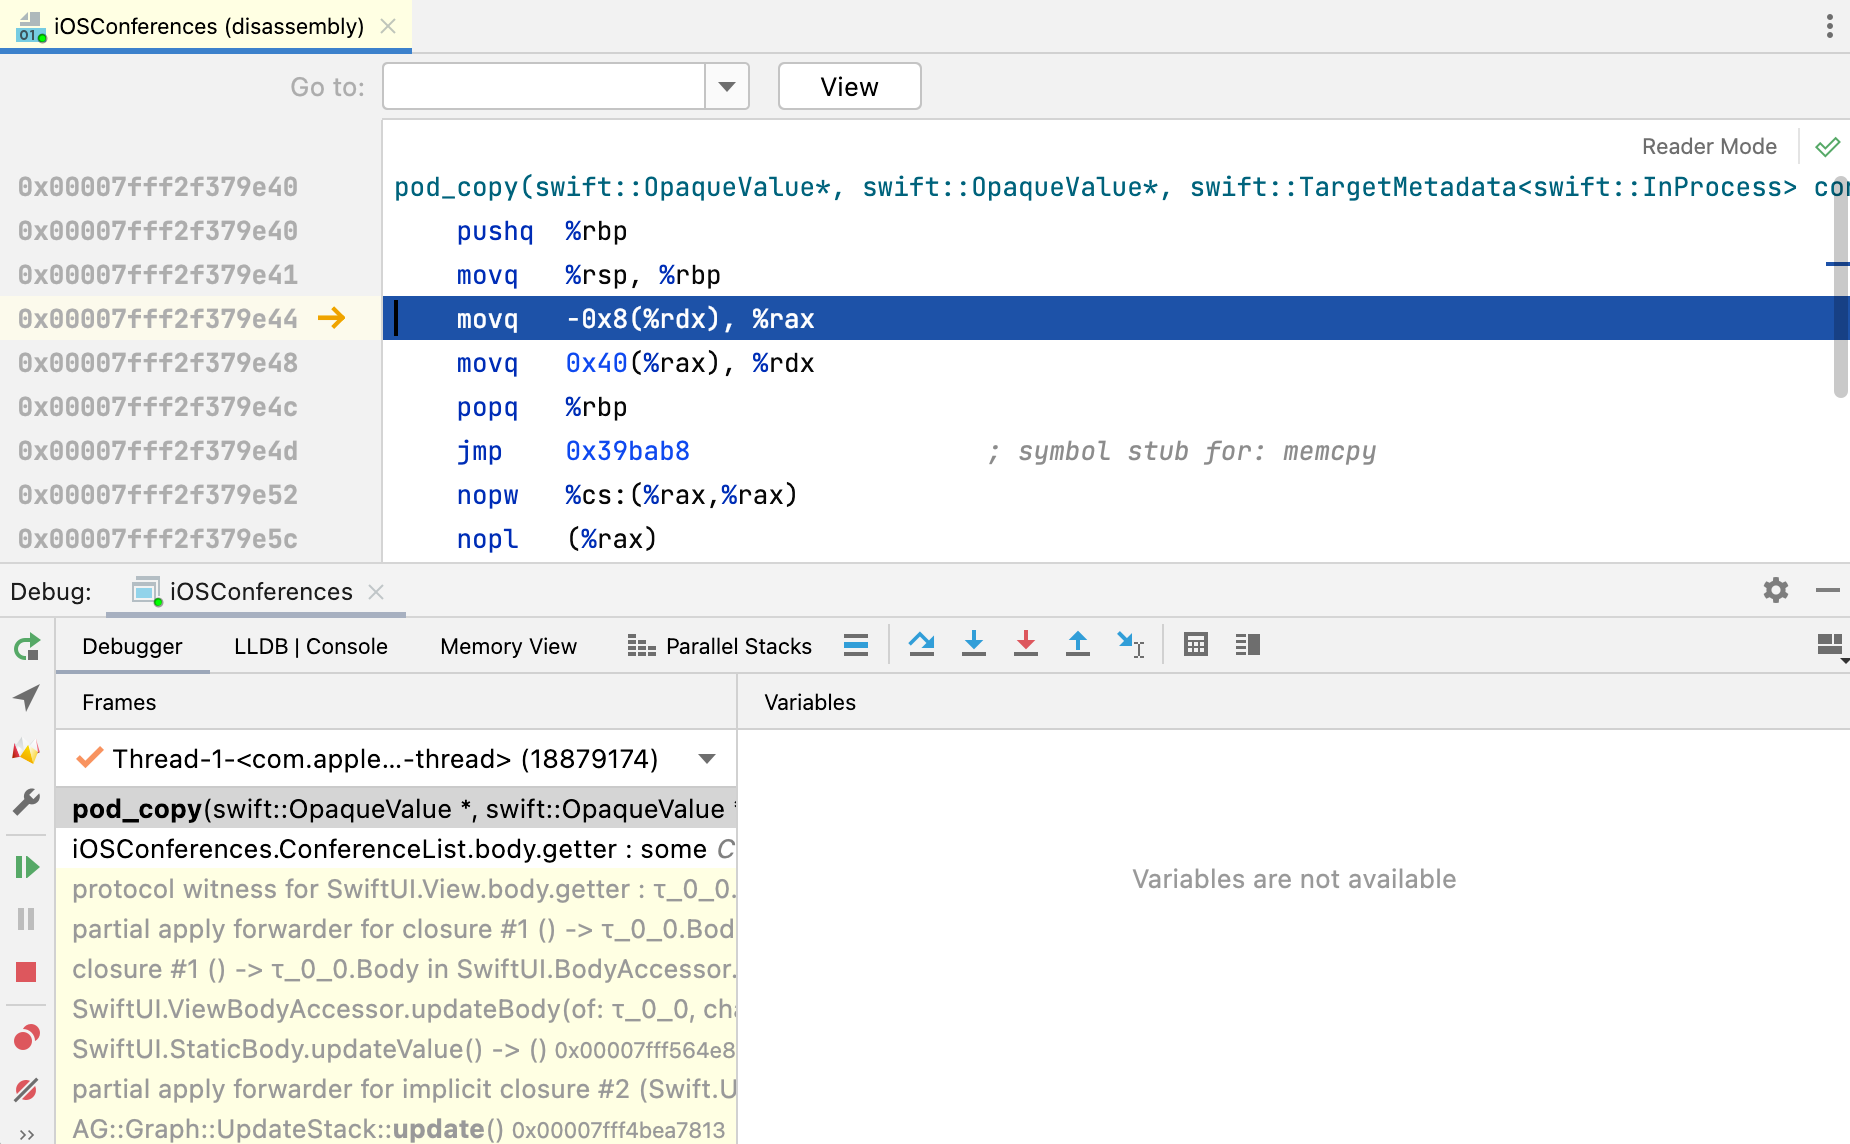Click the Run to Cursor icon
Viewport: 1850px width, 1144px height.
1130,645
